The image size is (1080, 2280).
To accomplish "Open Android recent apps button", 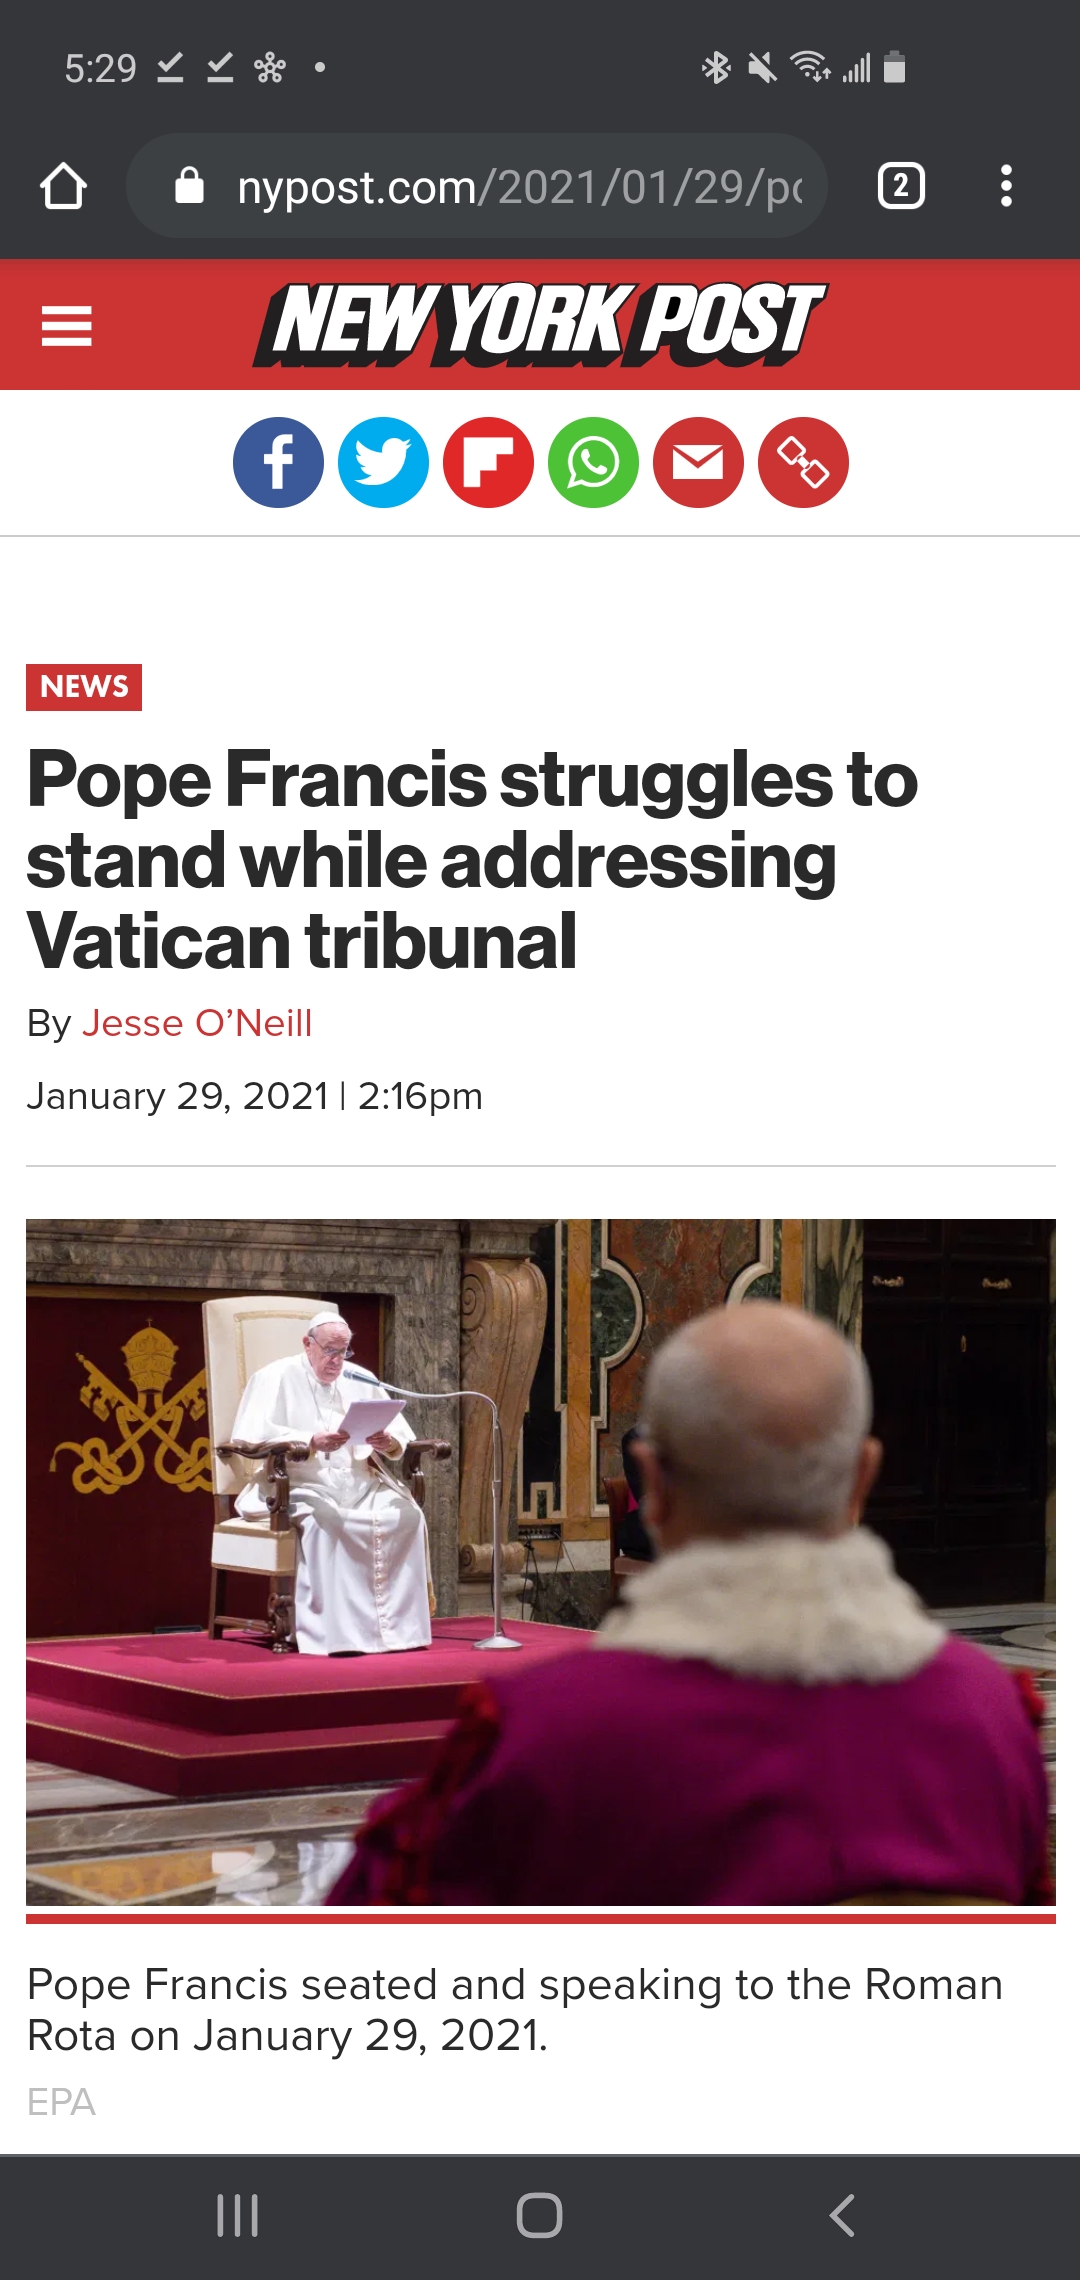I will 238,2216.
